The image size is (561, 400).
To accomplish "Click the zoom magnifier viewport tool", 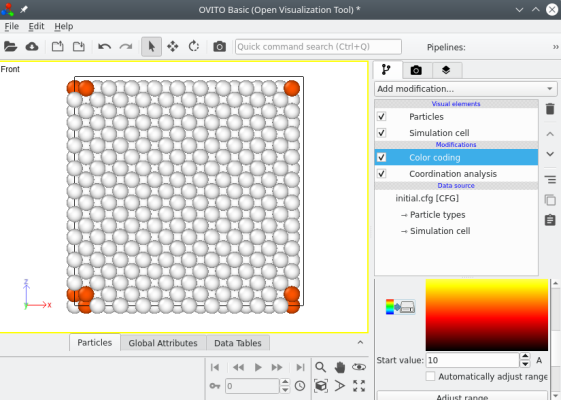I will tap(320, 367).
